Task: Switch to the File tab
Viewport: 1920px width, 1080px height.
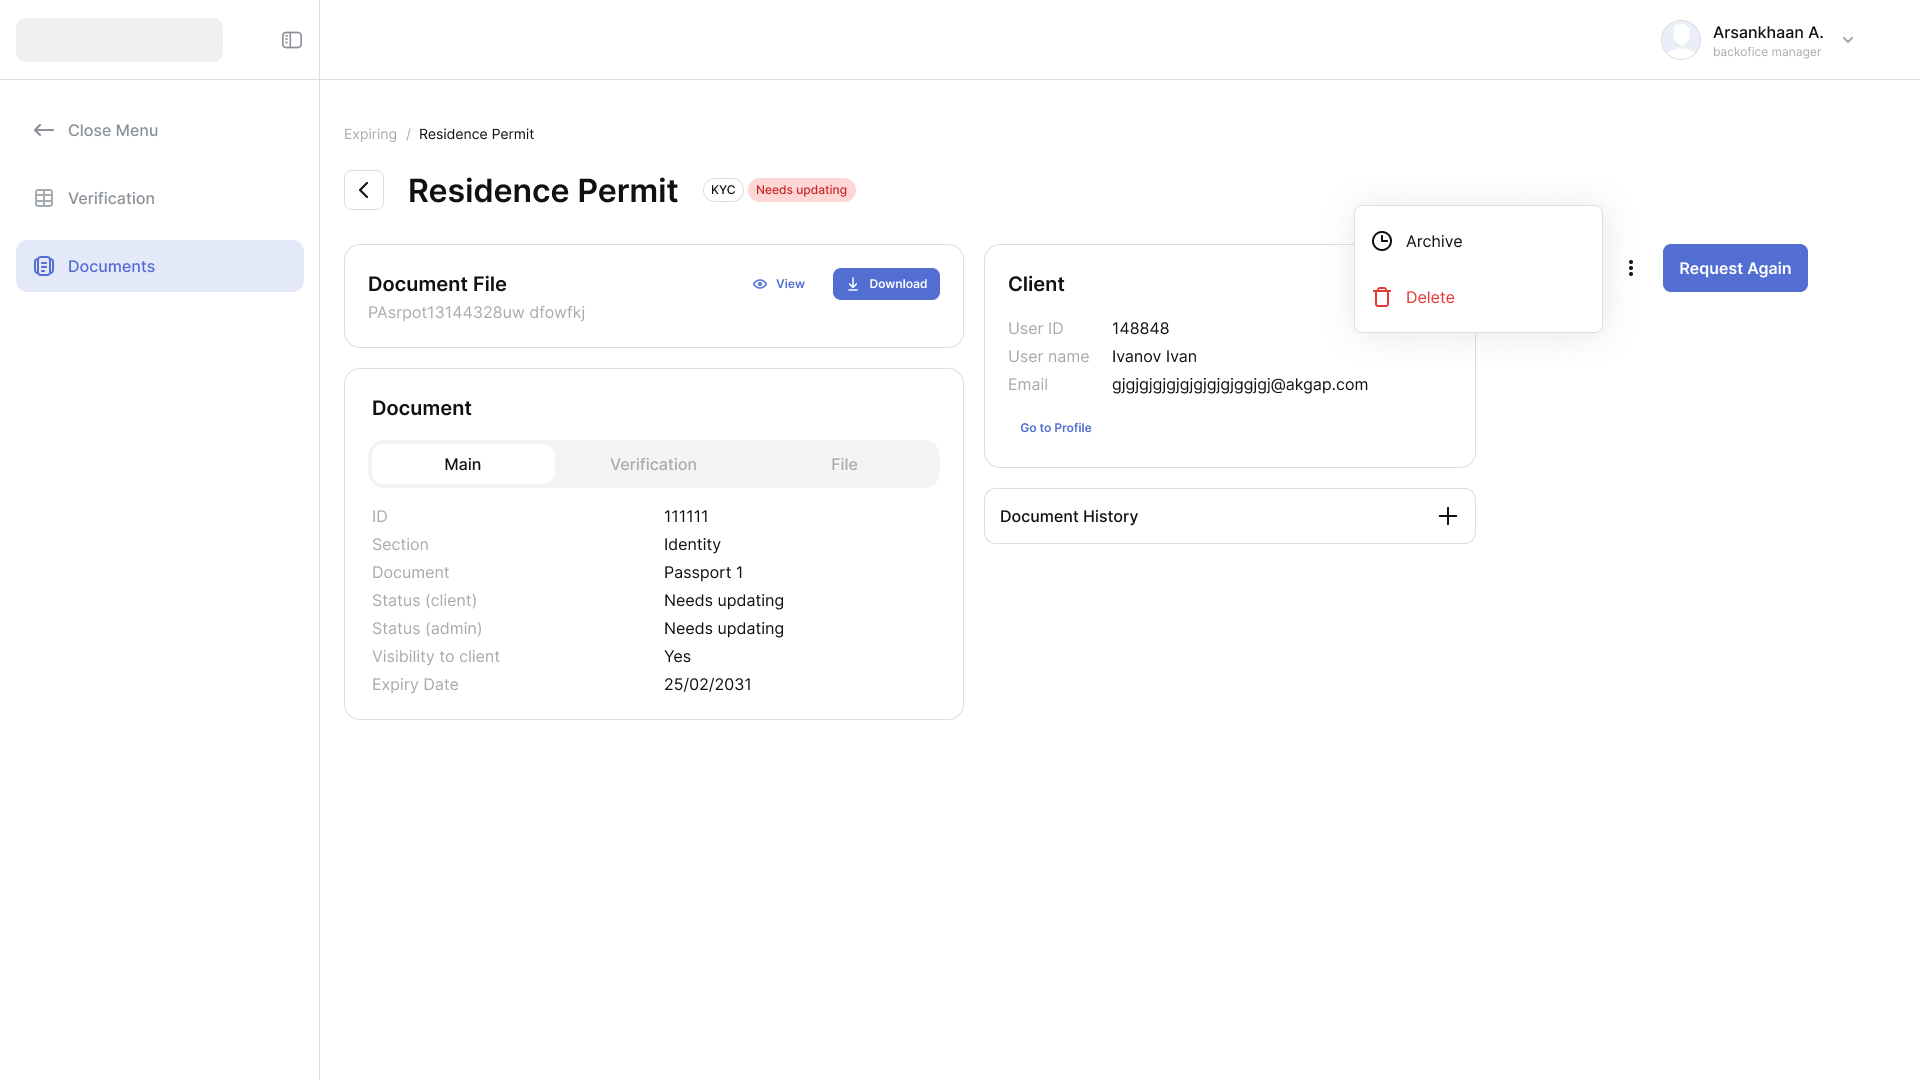Action: coord(844,464)
